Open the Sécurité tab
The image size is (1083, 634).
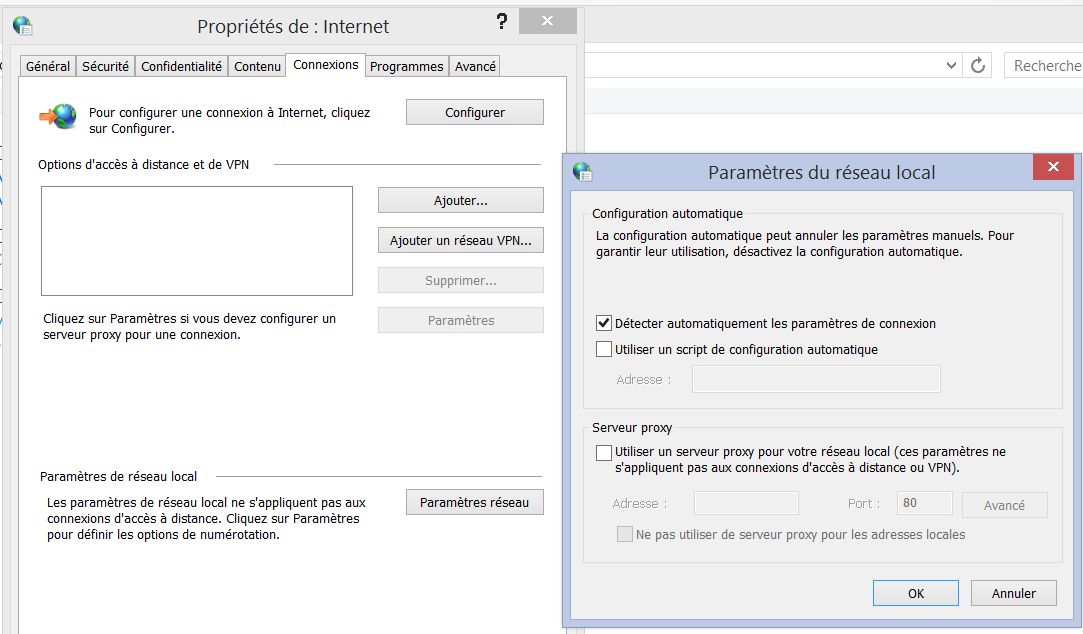click(x=105, y=66)
